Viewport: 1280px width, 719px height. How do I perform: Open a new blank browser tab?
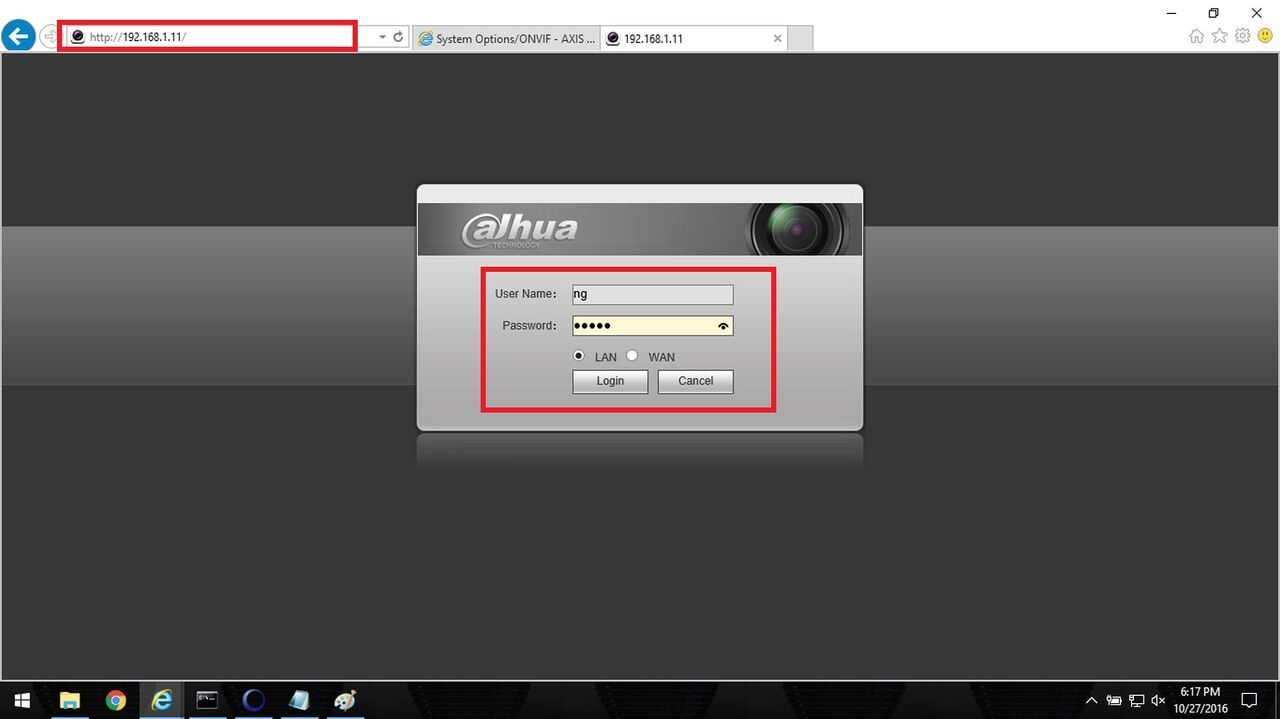click(x=800, y=38)
